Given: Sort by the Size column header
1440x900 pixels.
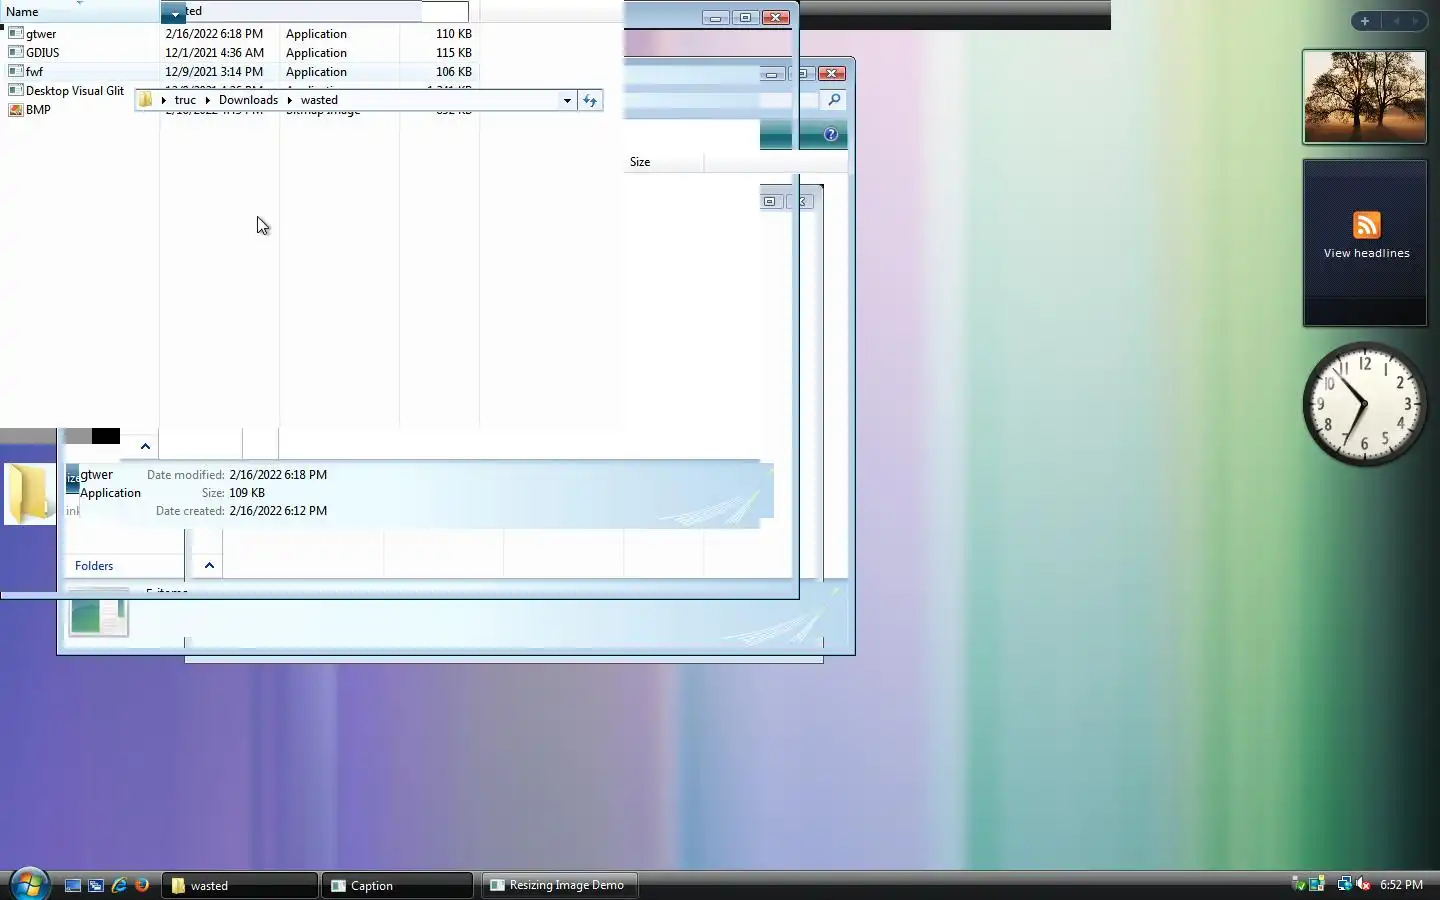Looking at the screenshot, I should tap(640, 162).
